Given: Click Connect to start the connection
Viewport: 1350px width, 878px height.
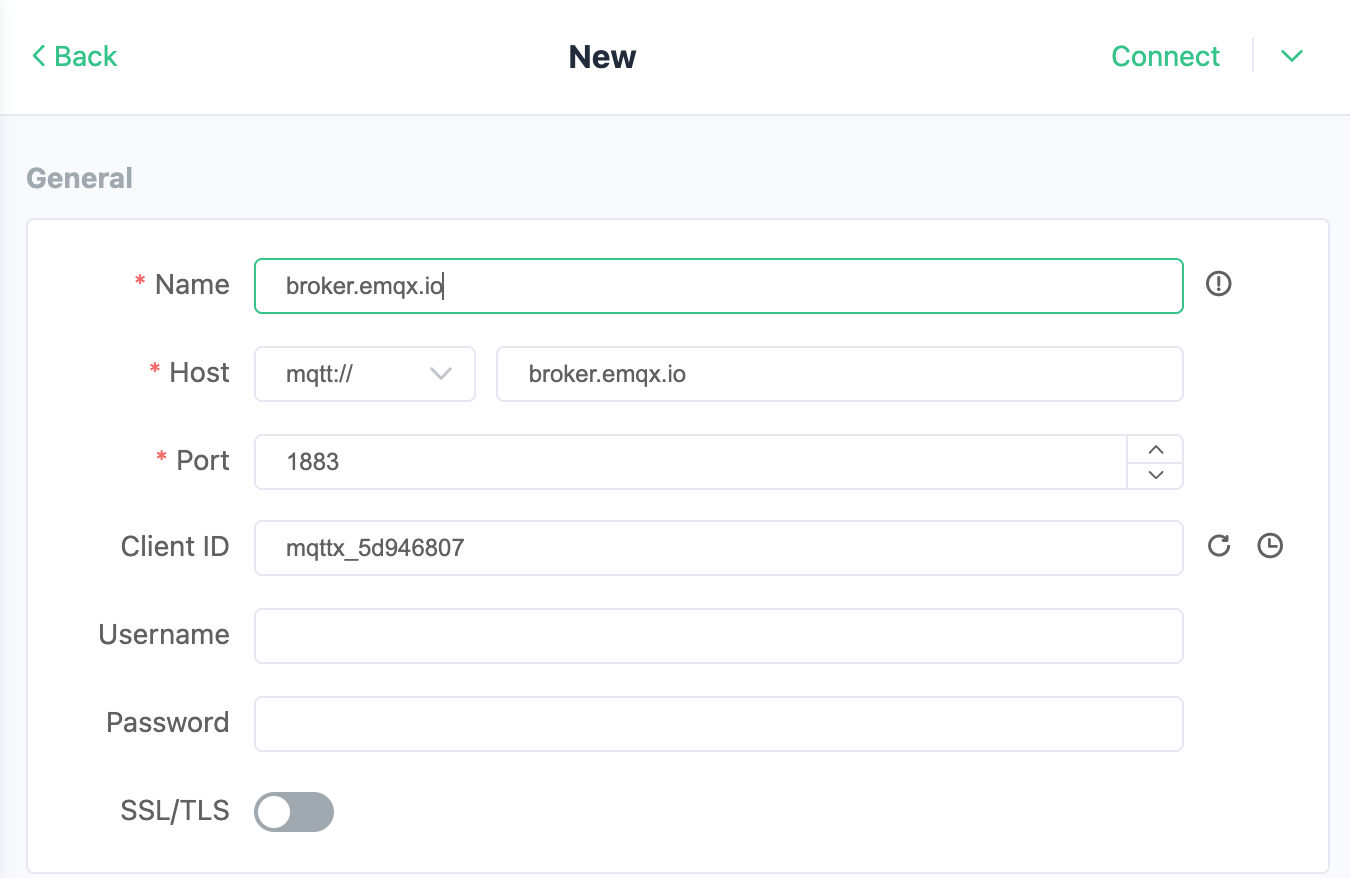Looking at the screenshot, I should click(1165, 56).
